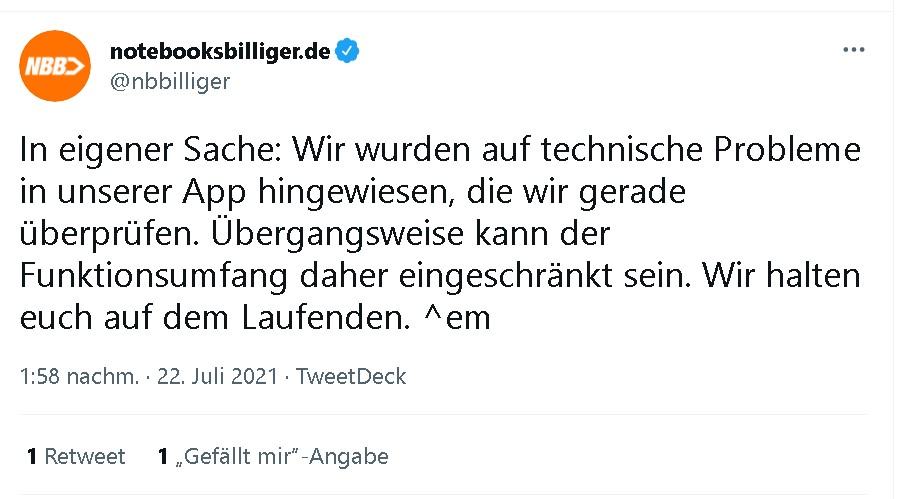904x499 pixels.
Task: Show the Retweet list via "Retweet" label
Action: [x=85, y=457]
